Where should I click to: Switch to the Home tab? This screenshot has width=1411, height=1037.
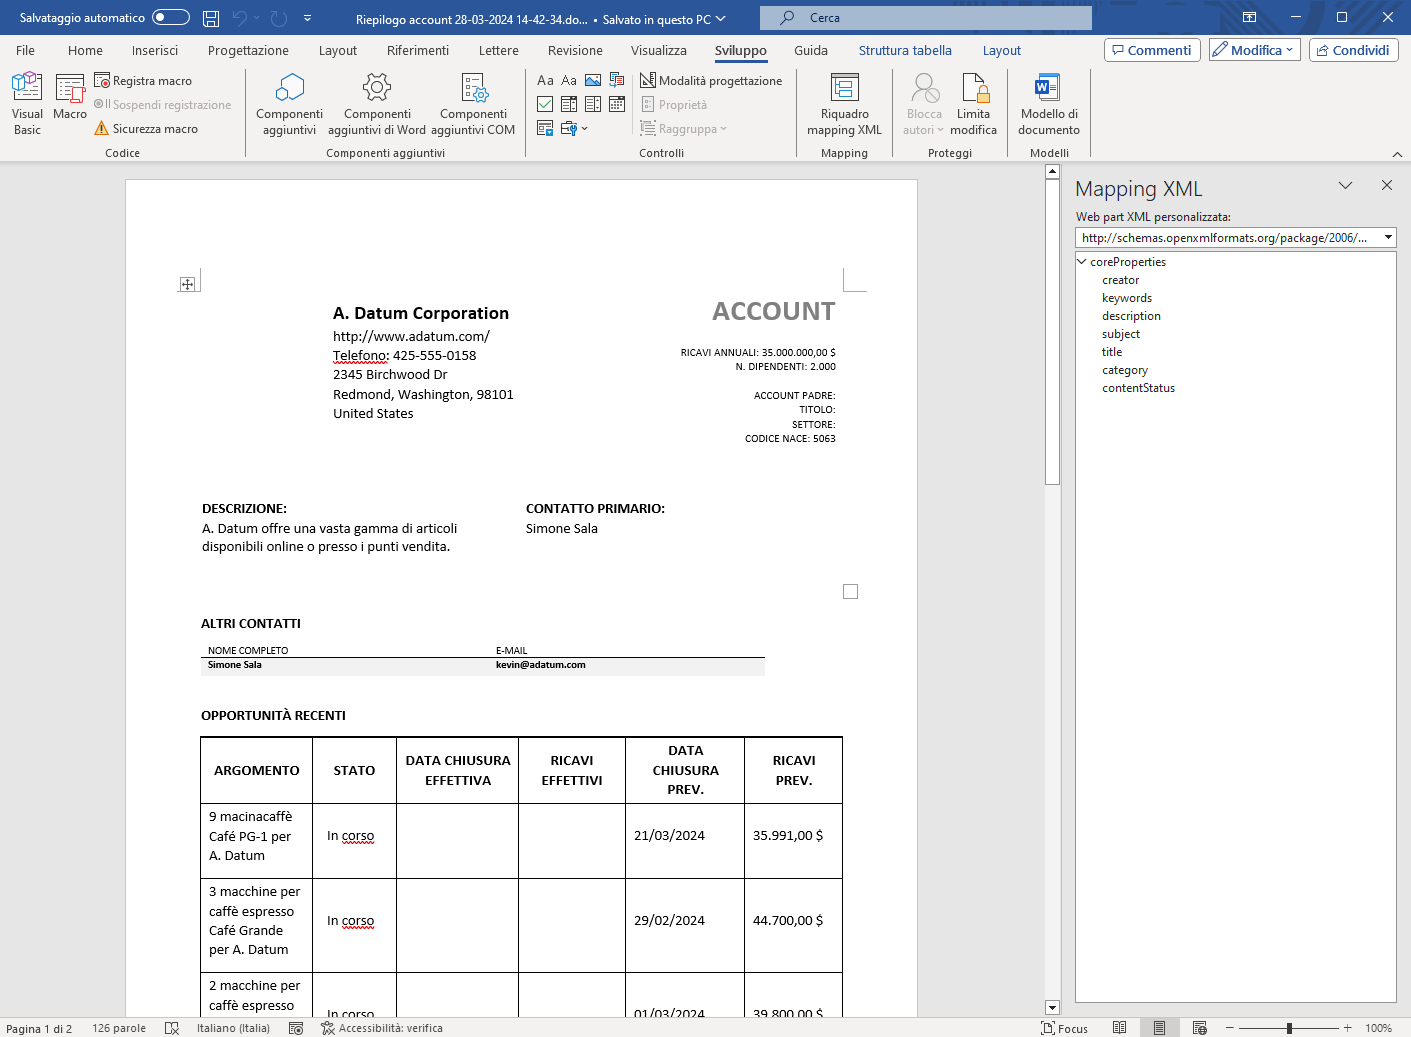(85, 50)
